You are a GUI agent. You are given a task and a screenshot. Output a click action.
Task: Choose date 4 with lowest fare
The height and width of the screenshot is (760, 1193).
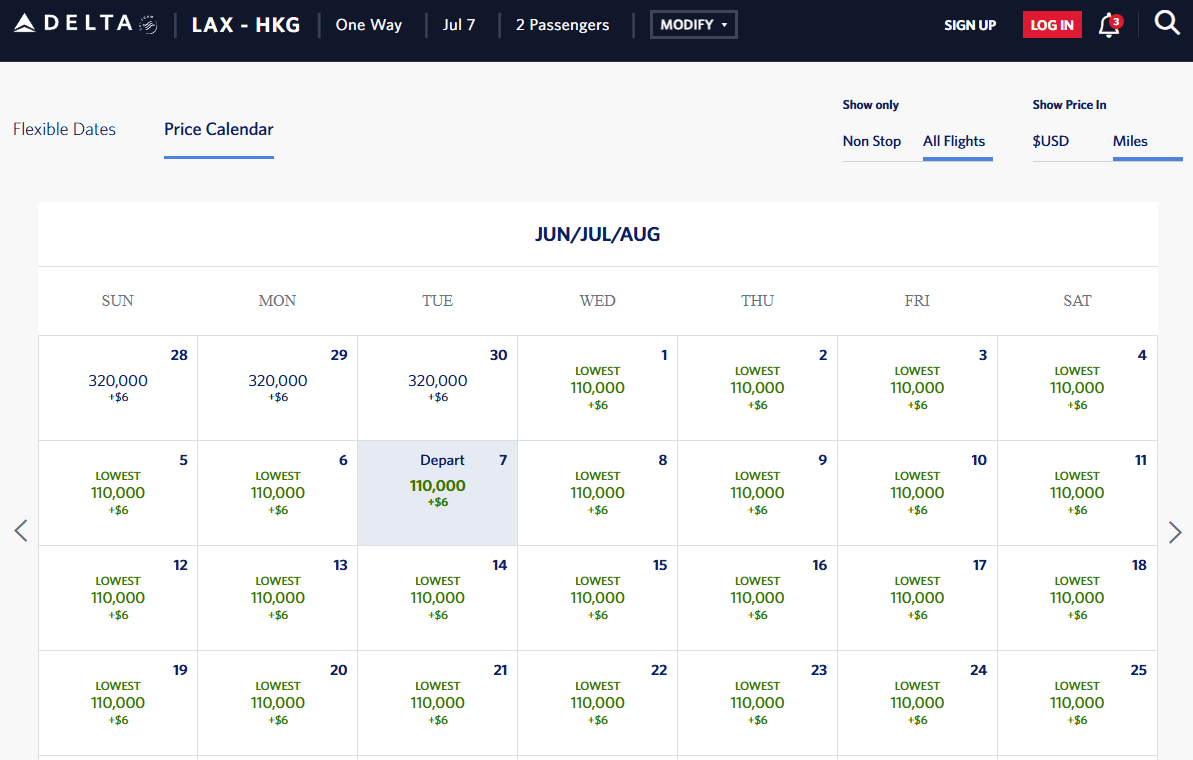[1077, 388]
